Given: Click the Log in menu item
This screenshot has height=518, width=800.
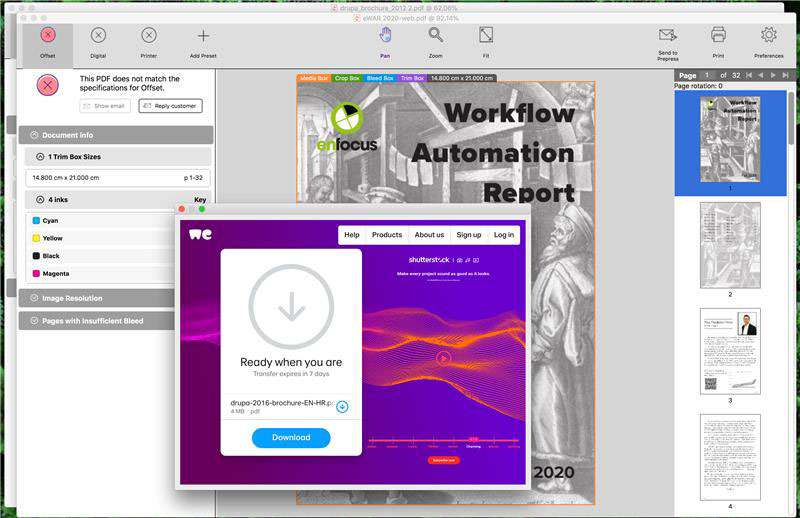Looking at the screenshot, I should pos(504,235).
